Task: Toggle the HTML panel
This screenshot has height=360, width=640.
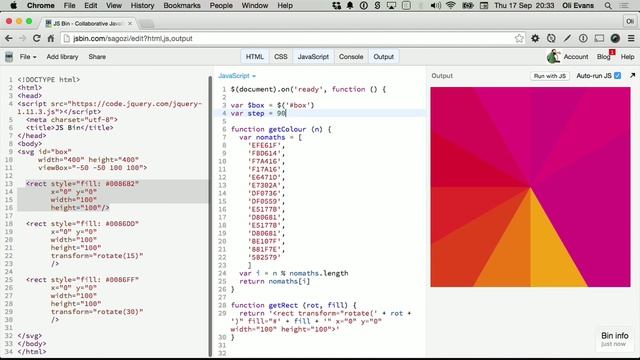Action: (x=254, y=57)
